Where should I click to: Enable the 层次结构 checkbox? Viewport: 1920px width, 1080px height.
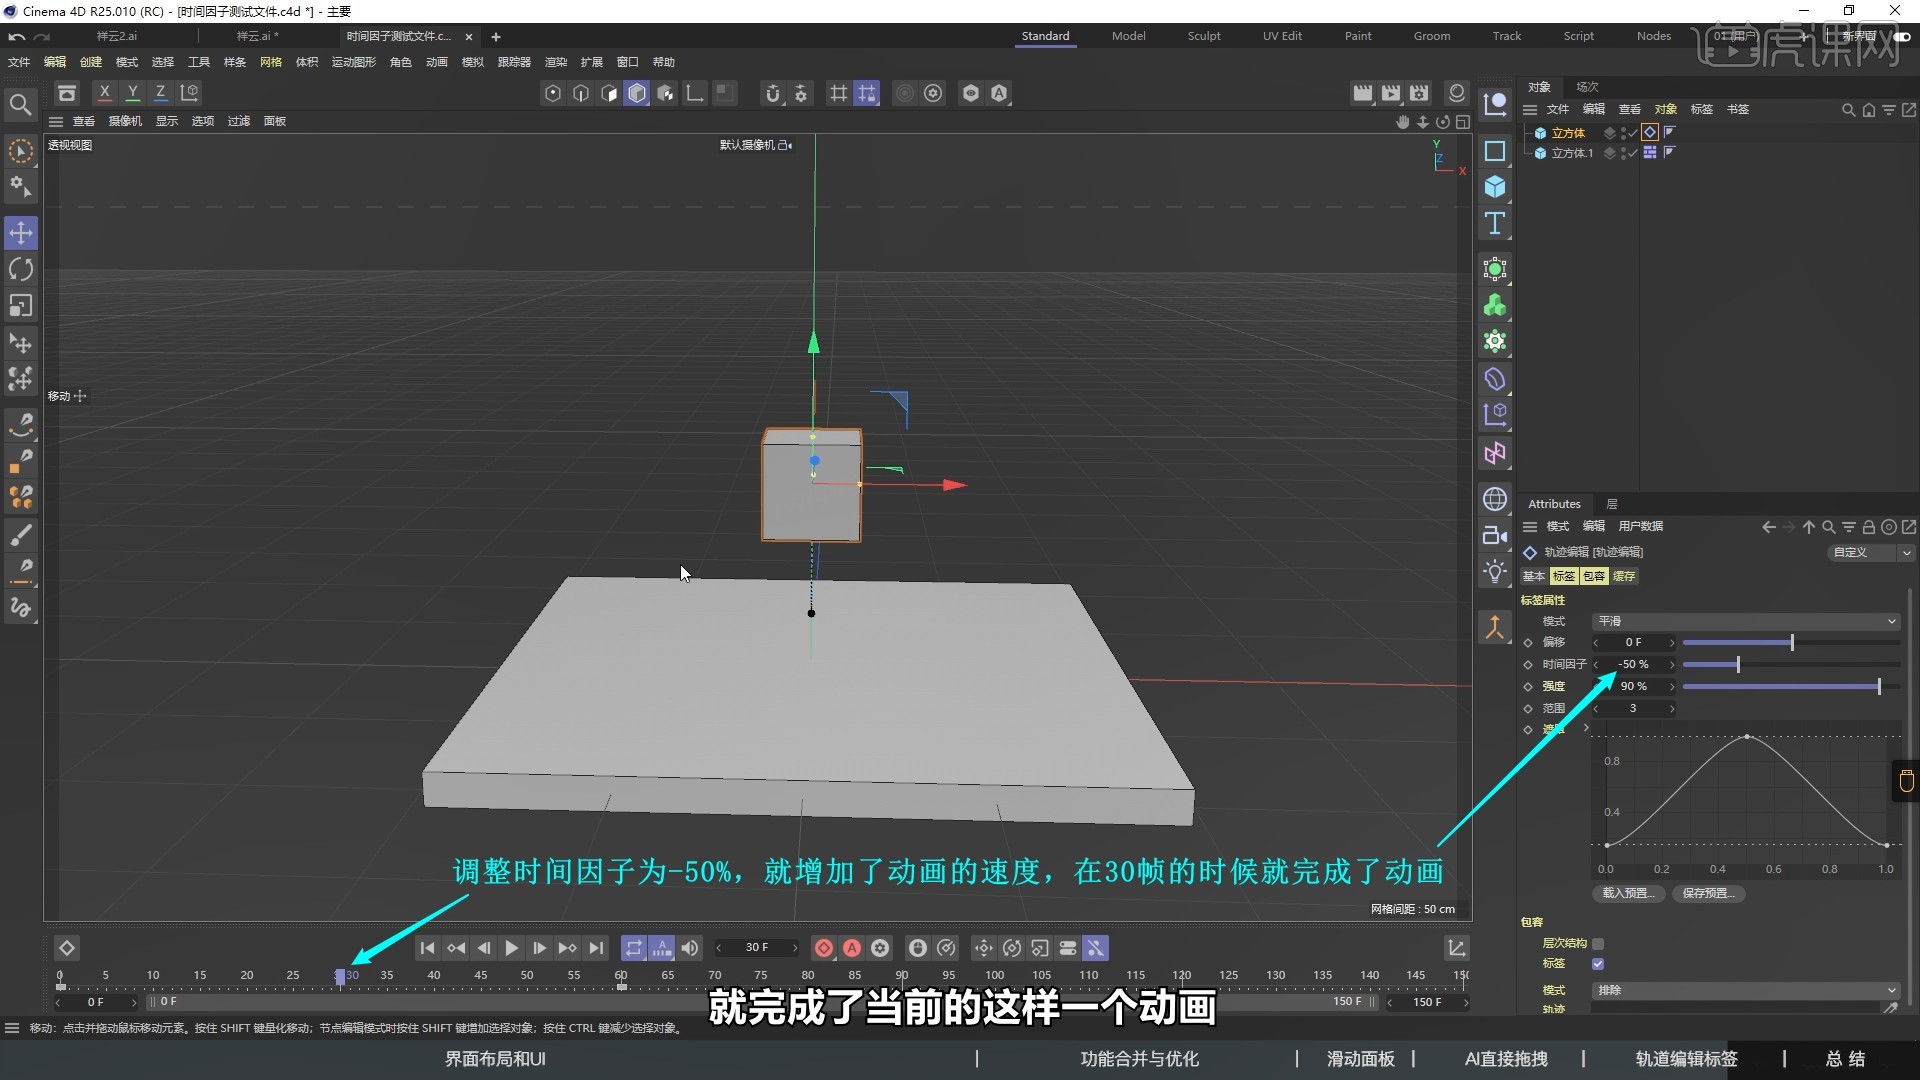pos(1599,943)
